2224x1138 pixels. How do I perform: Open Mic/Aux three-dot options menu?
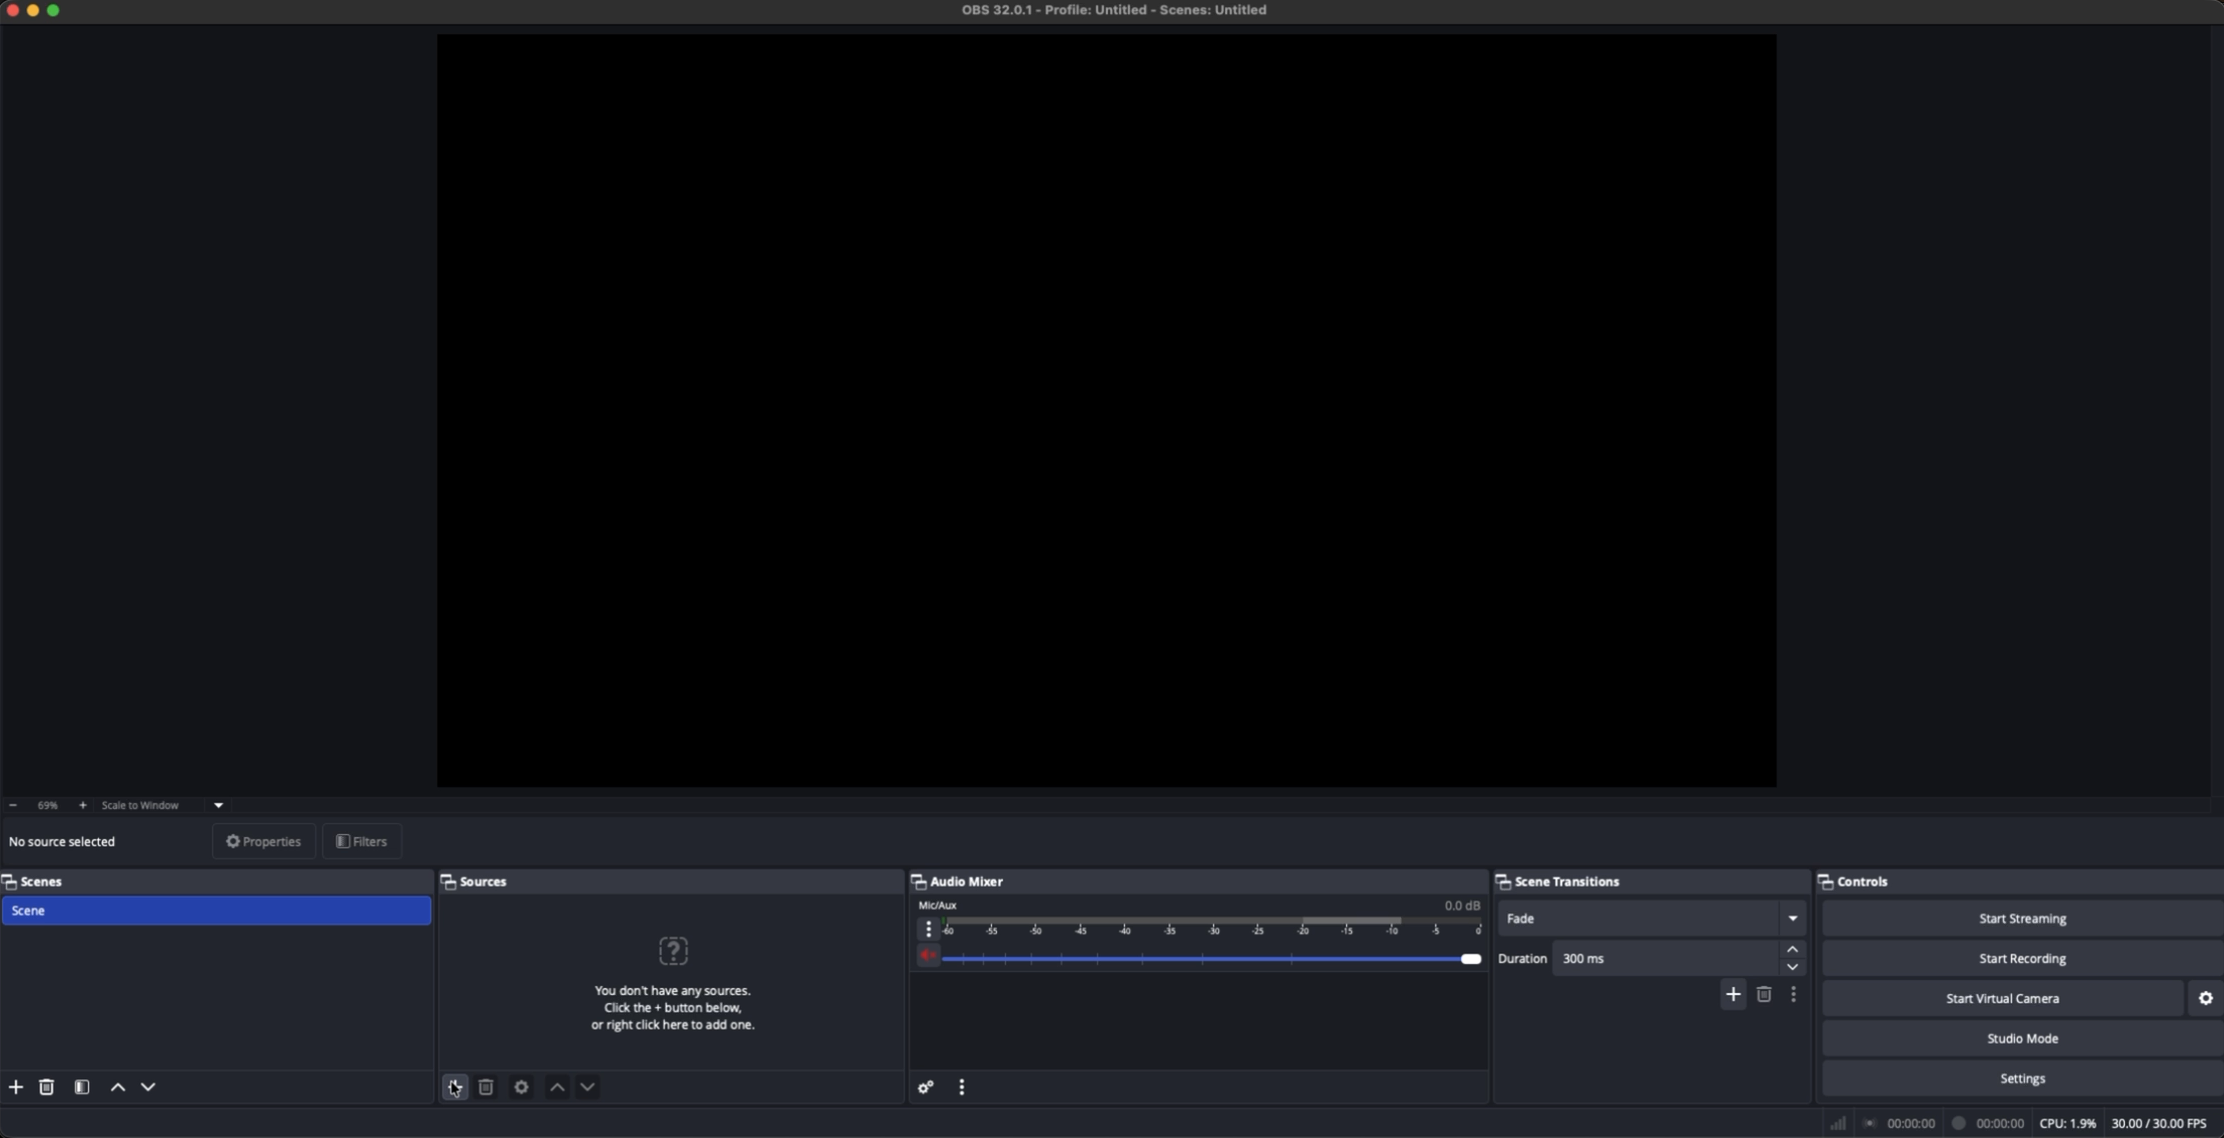[928, 929]
